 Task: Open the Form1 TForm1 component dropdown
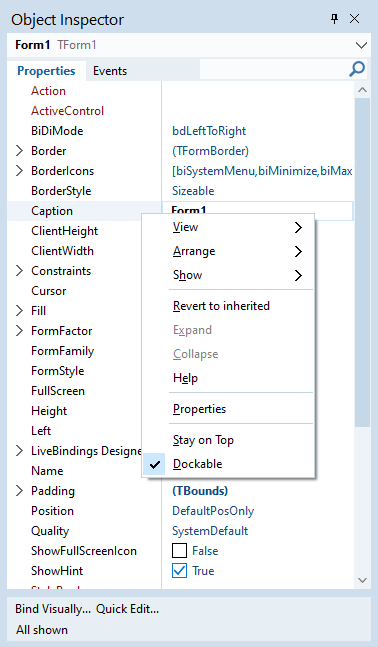(x=361, y=45)
